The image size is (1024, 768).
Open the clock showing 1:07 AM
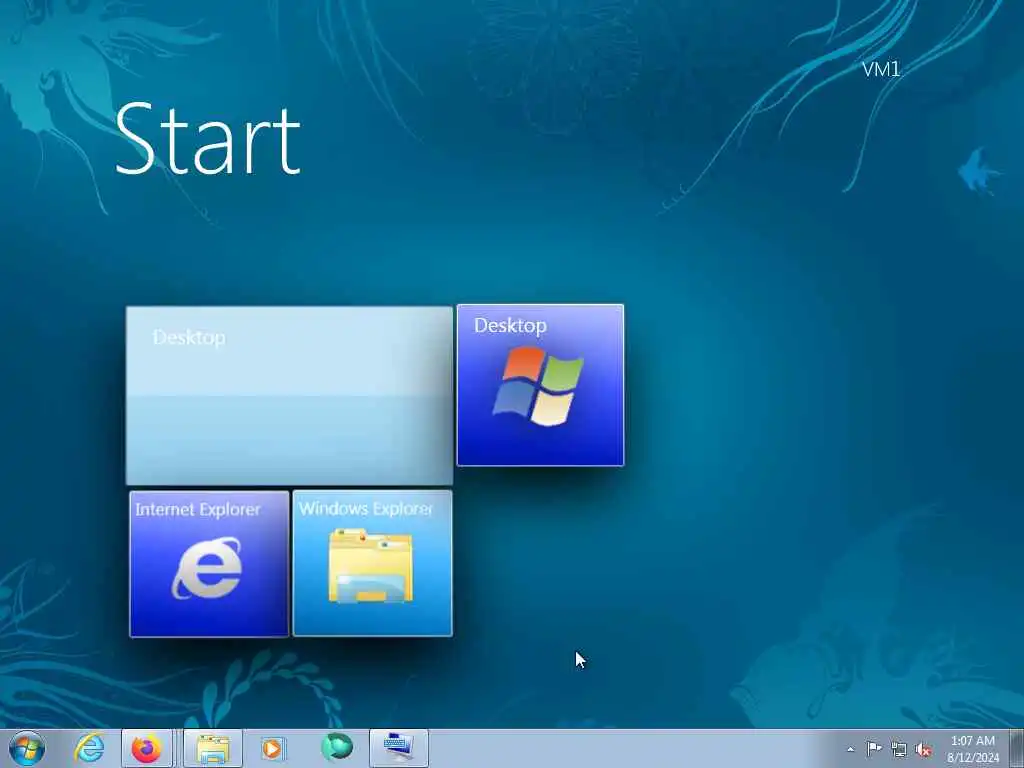click(x=972, y=748)
